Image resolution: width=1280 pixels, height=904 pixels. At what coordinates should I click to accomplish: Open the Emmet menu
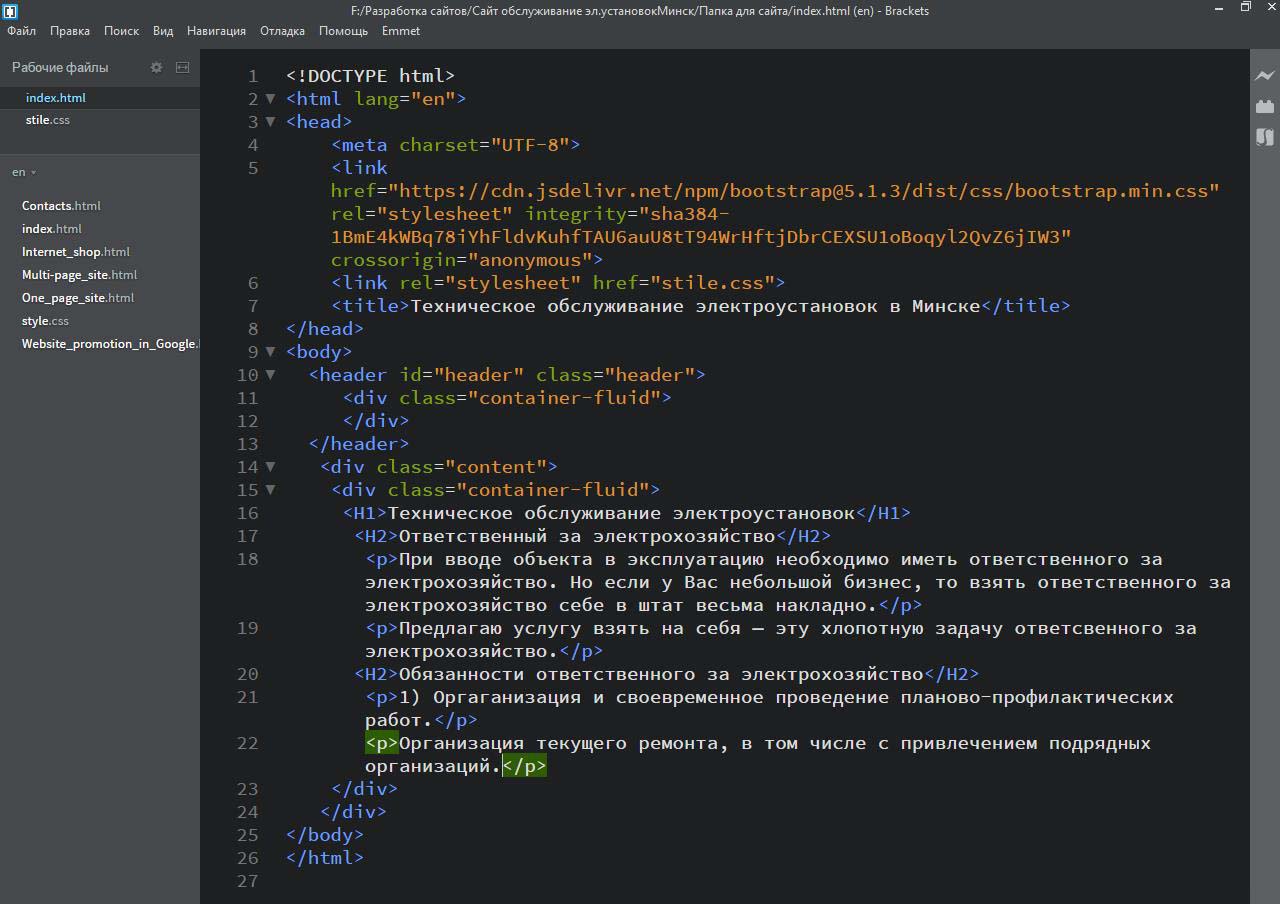tap(400, 31)
